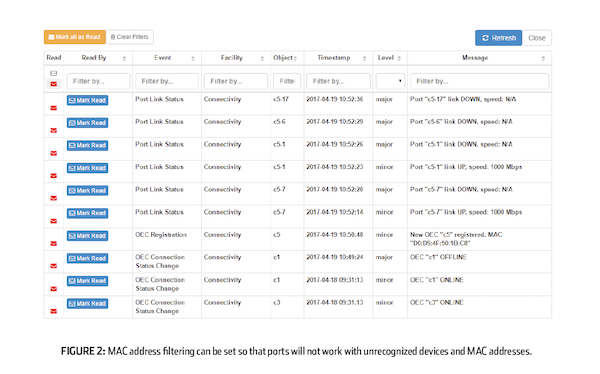Click the message OEC "c1" OFFLINE
This screenshot has width=600, height=374.
(x=439, y=257)
